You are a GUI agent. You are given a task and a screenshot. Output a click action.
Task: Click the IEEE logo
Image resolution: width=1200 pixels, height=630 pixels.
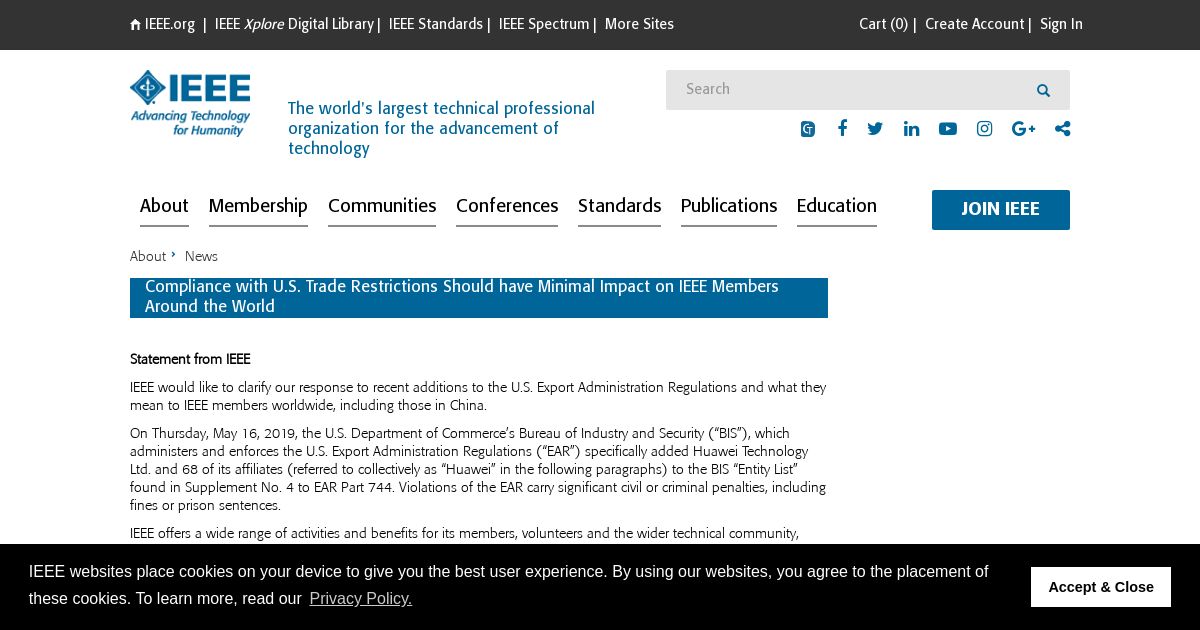click(x=190, y=103)
